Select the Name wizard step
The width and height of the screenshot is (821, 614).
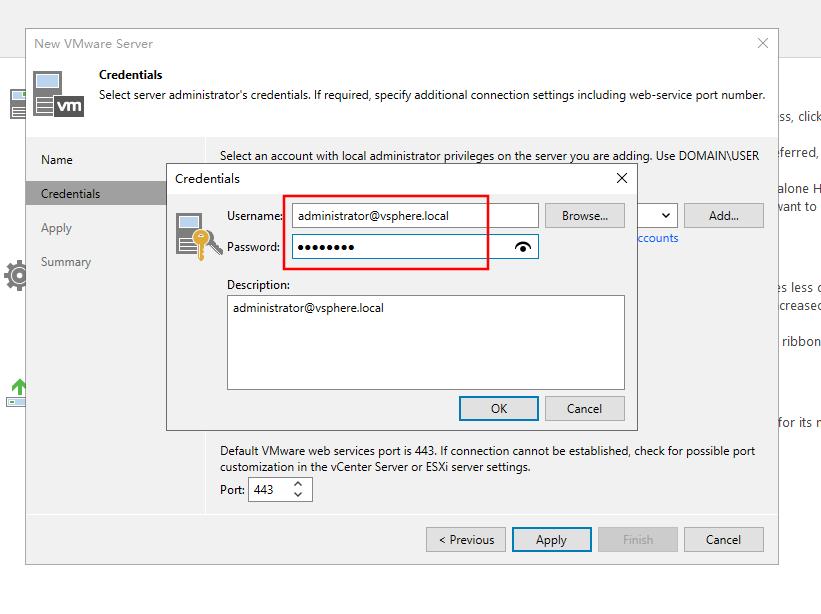pyautogui.click(x=57, y=160)
